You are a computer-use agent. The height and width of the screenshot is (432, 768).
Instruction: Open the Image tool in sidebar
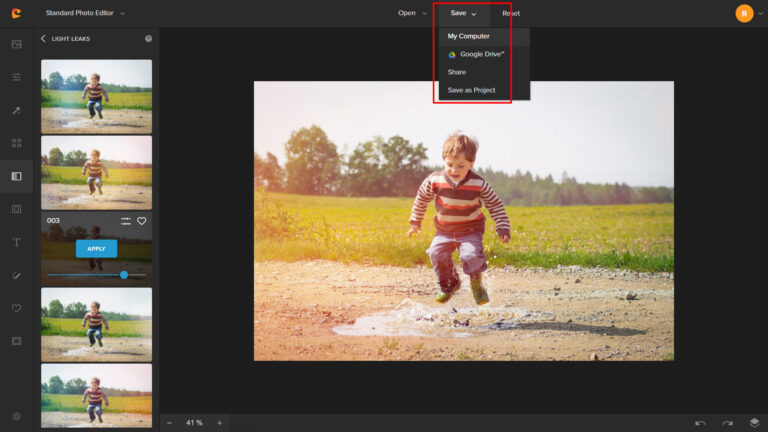tap(16, 44)
